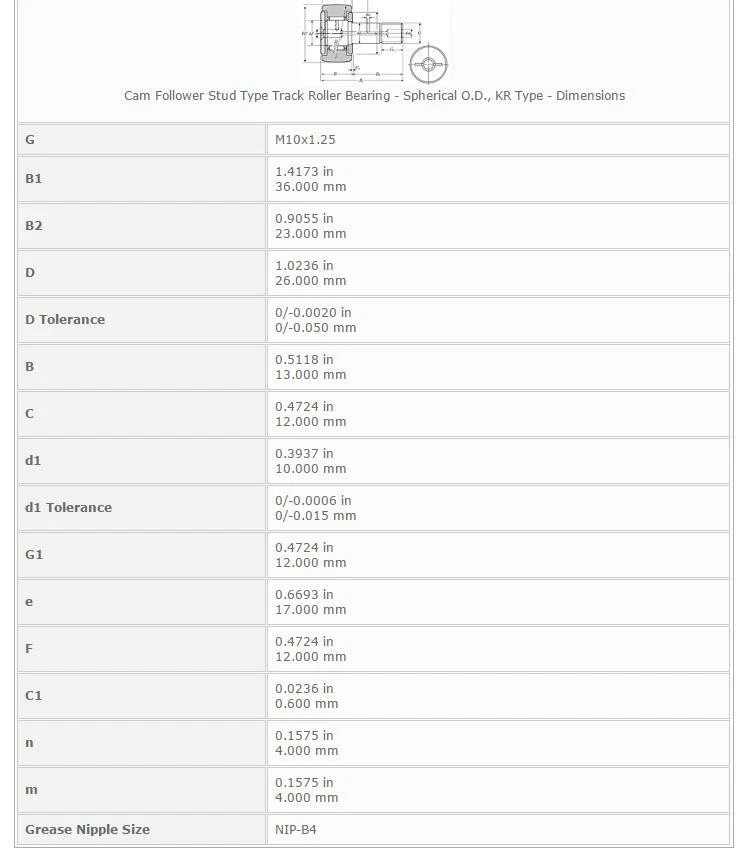This screenshot has height=849, width=737.
Task: Click the grease nipple value NIP-B4
Action: 296,830
